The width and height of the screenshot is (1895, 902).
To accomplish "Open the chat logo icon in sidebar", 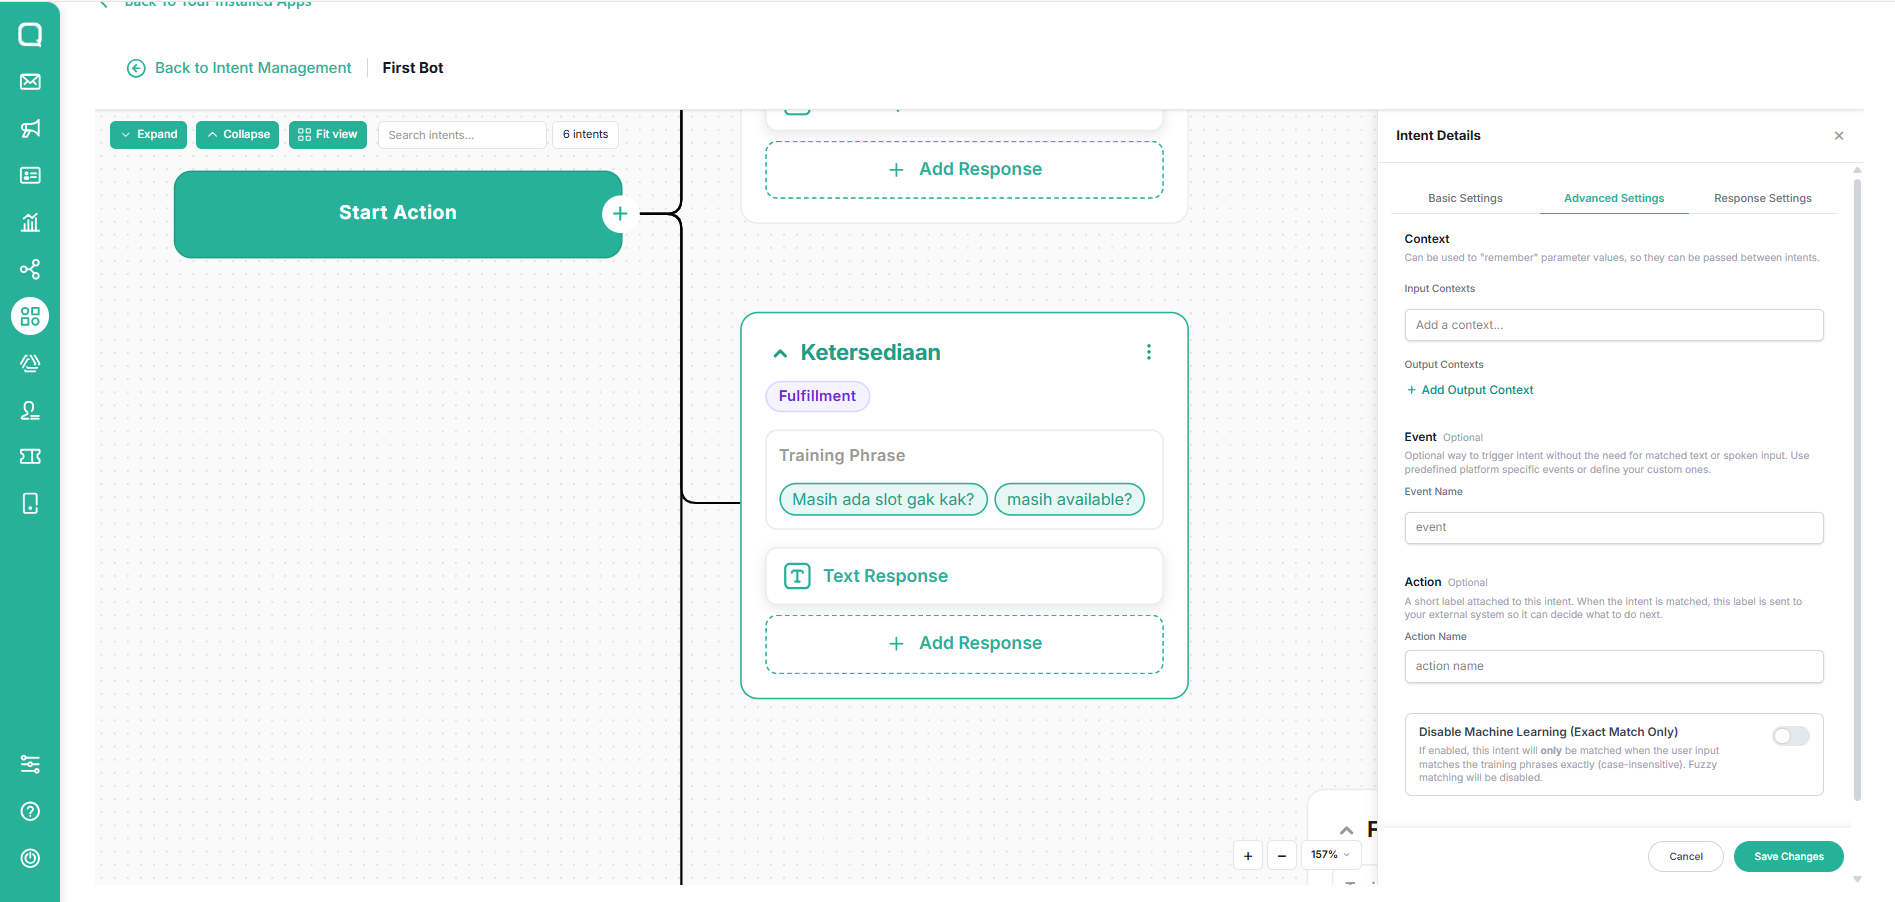I will (30, 35).
